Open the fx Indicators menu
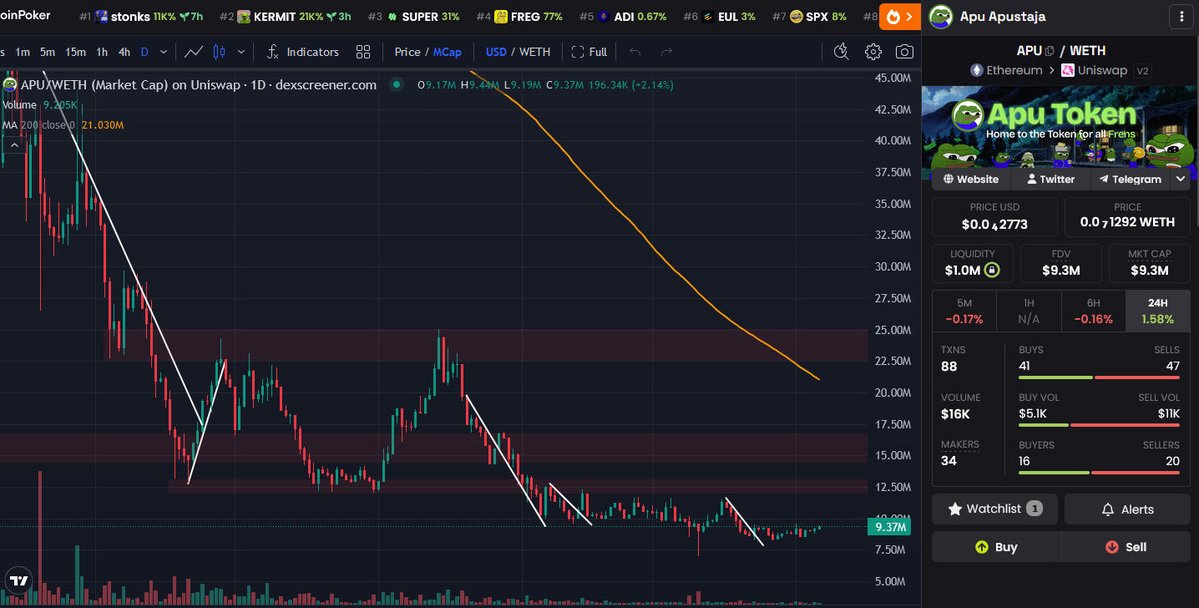The height and width of the screenshot is (608, 1199). pos(303,52)
